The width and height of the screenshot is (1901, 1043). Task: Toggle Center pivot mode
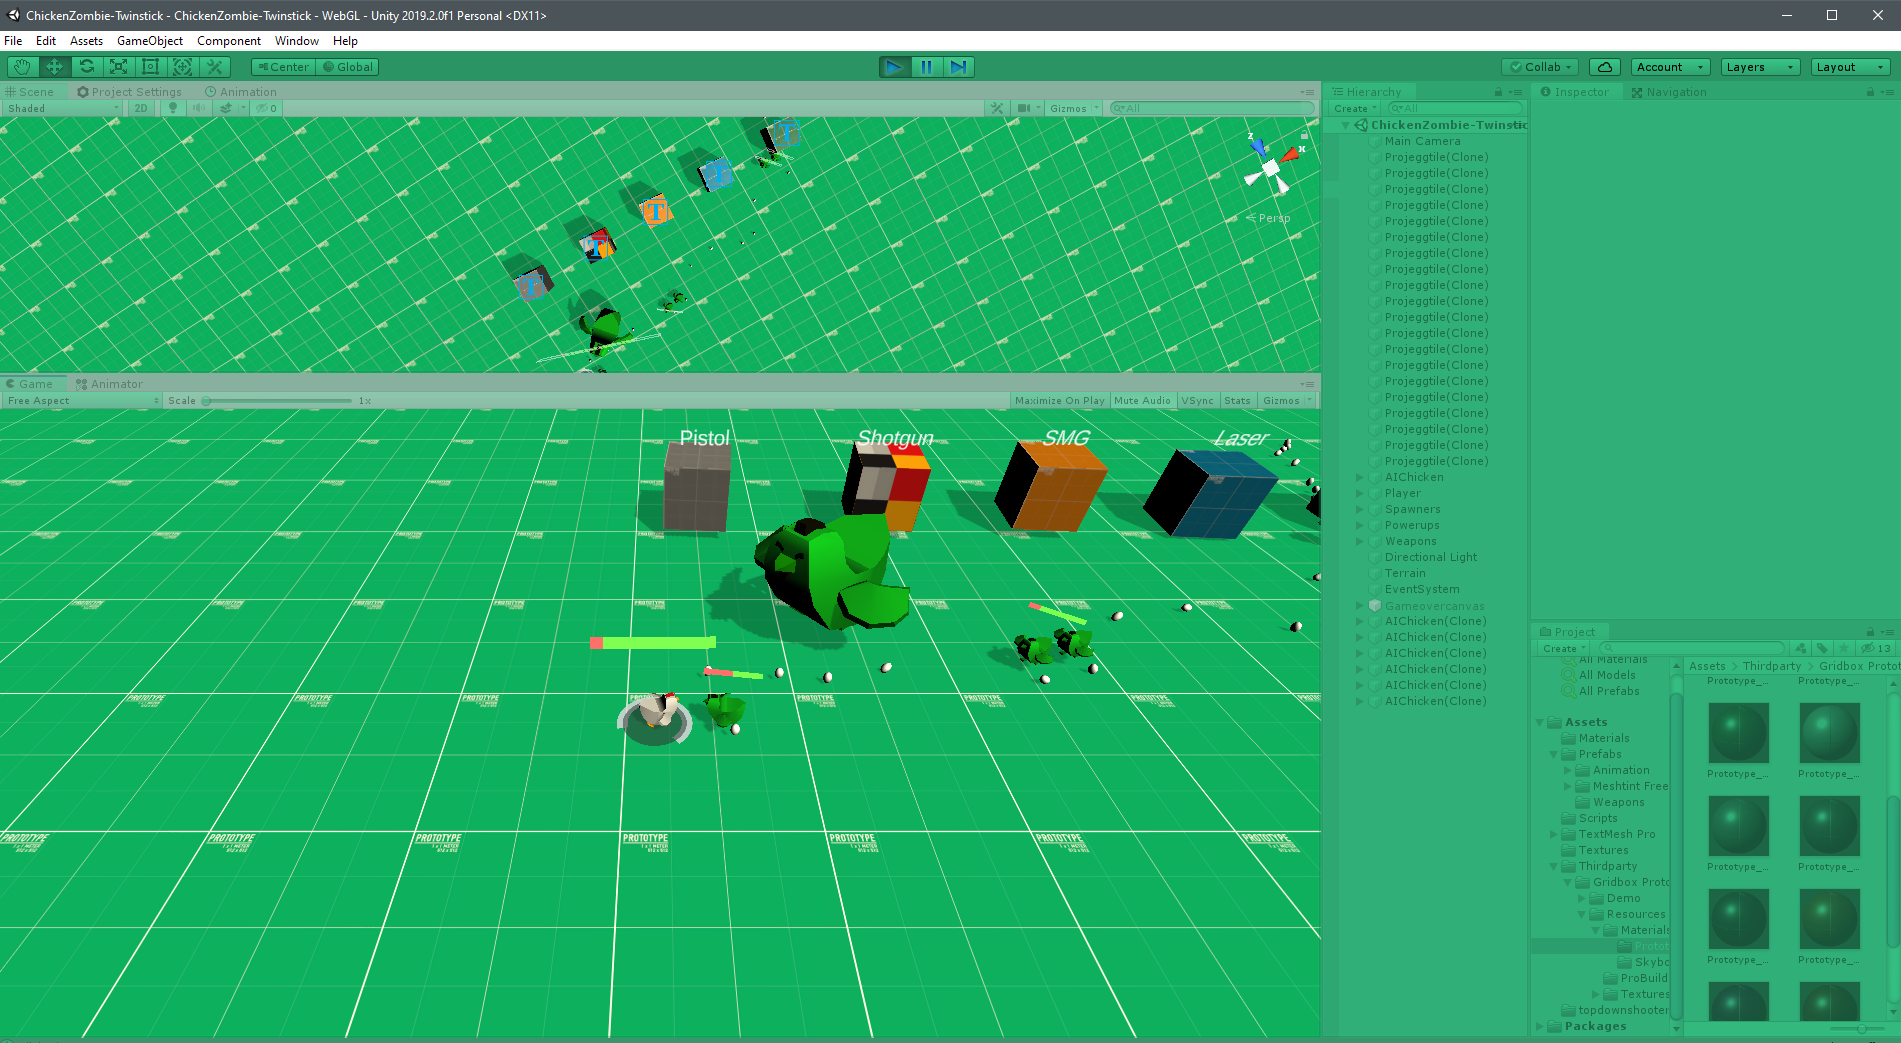[284, 67]
